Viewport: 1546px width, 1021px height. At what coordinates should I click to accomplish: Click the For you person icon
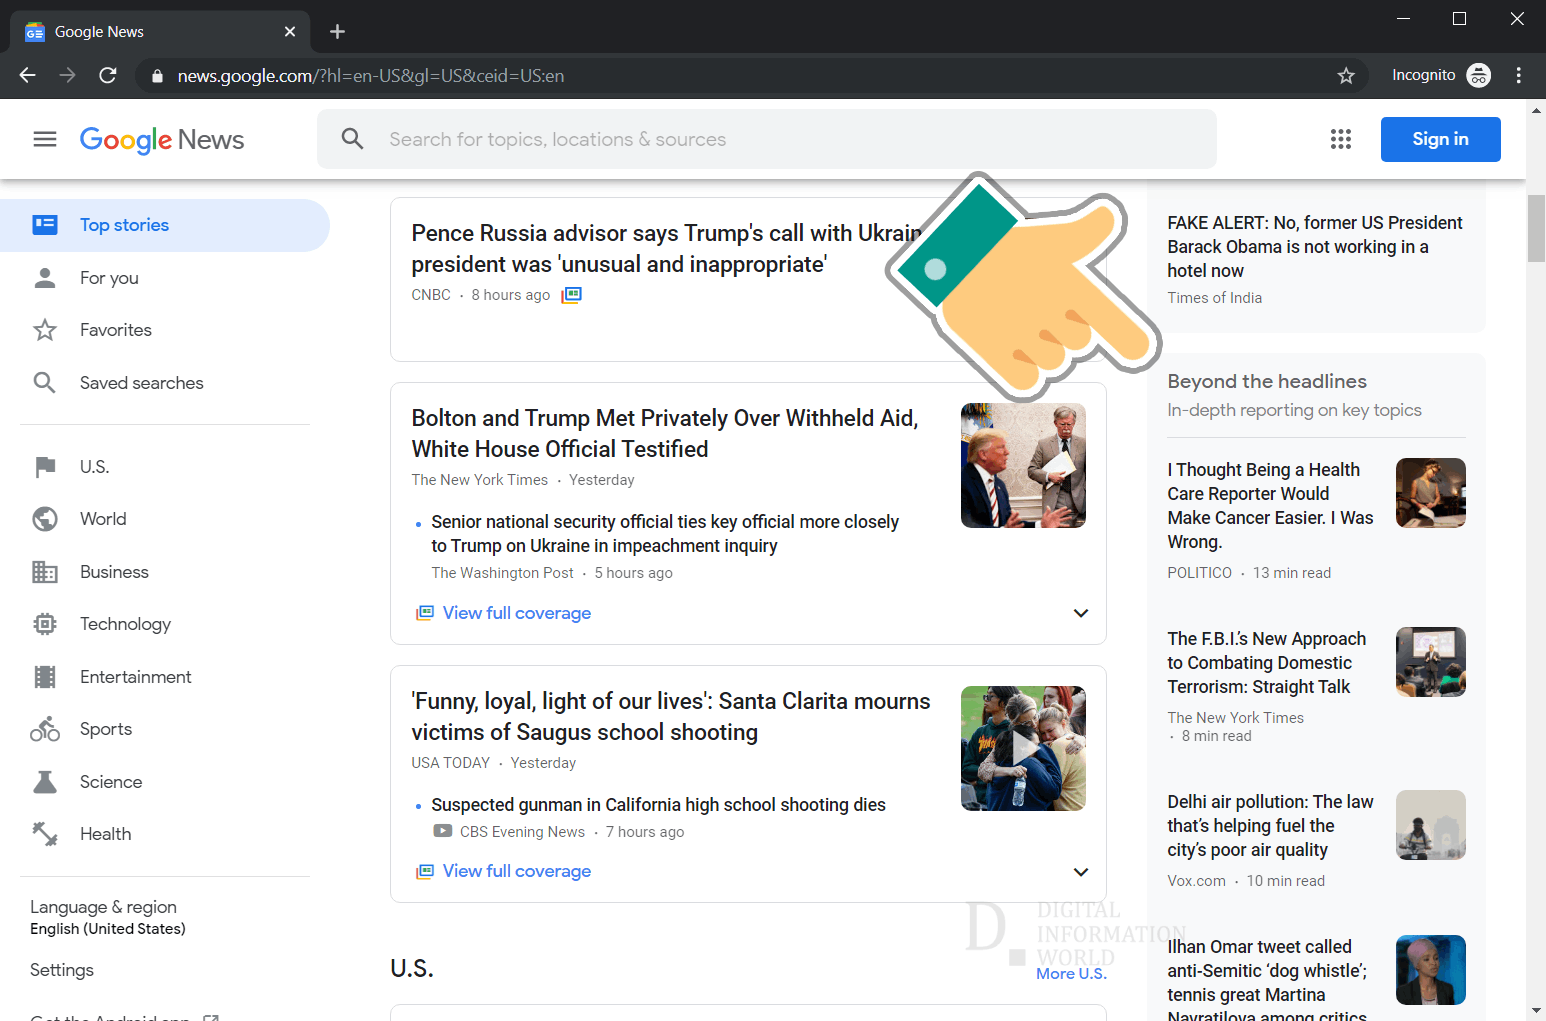pyautogui.click(x=45, y=278)
